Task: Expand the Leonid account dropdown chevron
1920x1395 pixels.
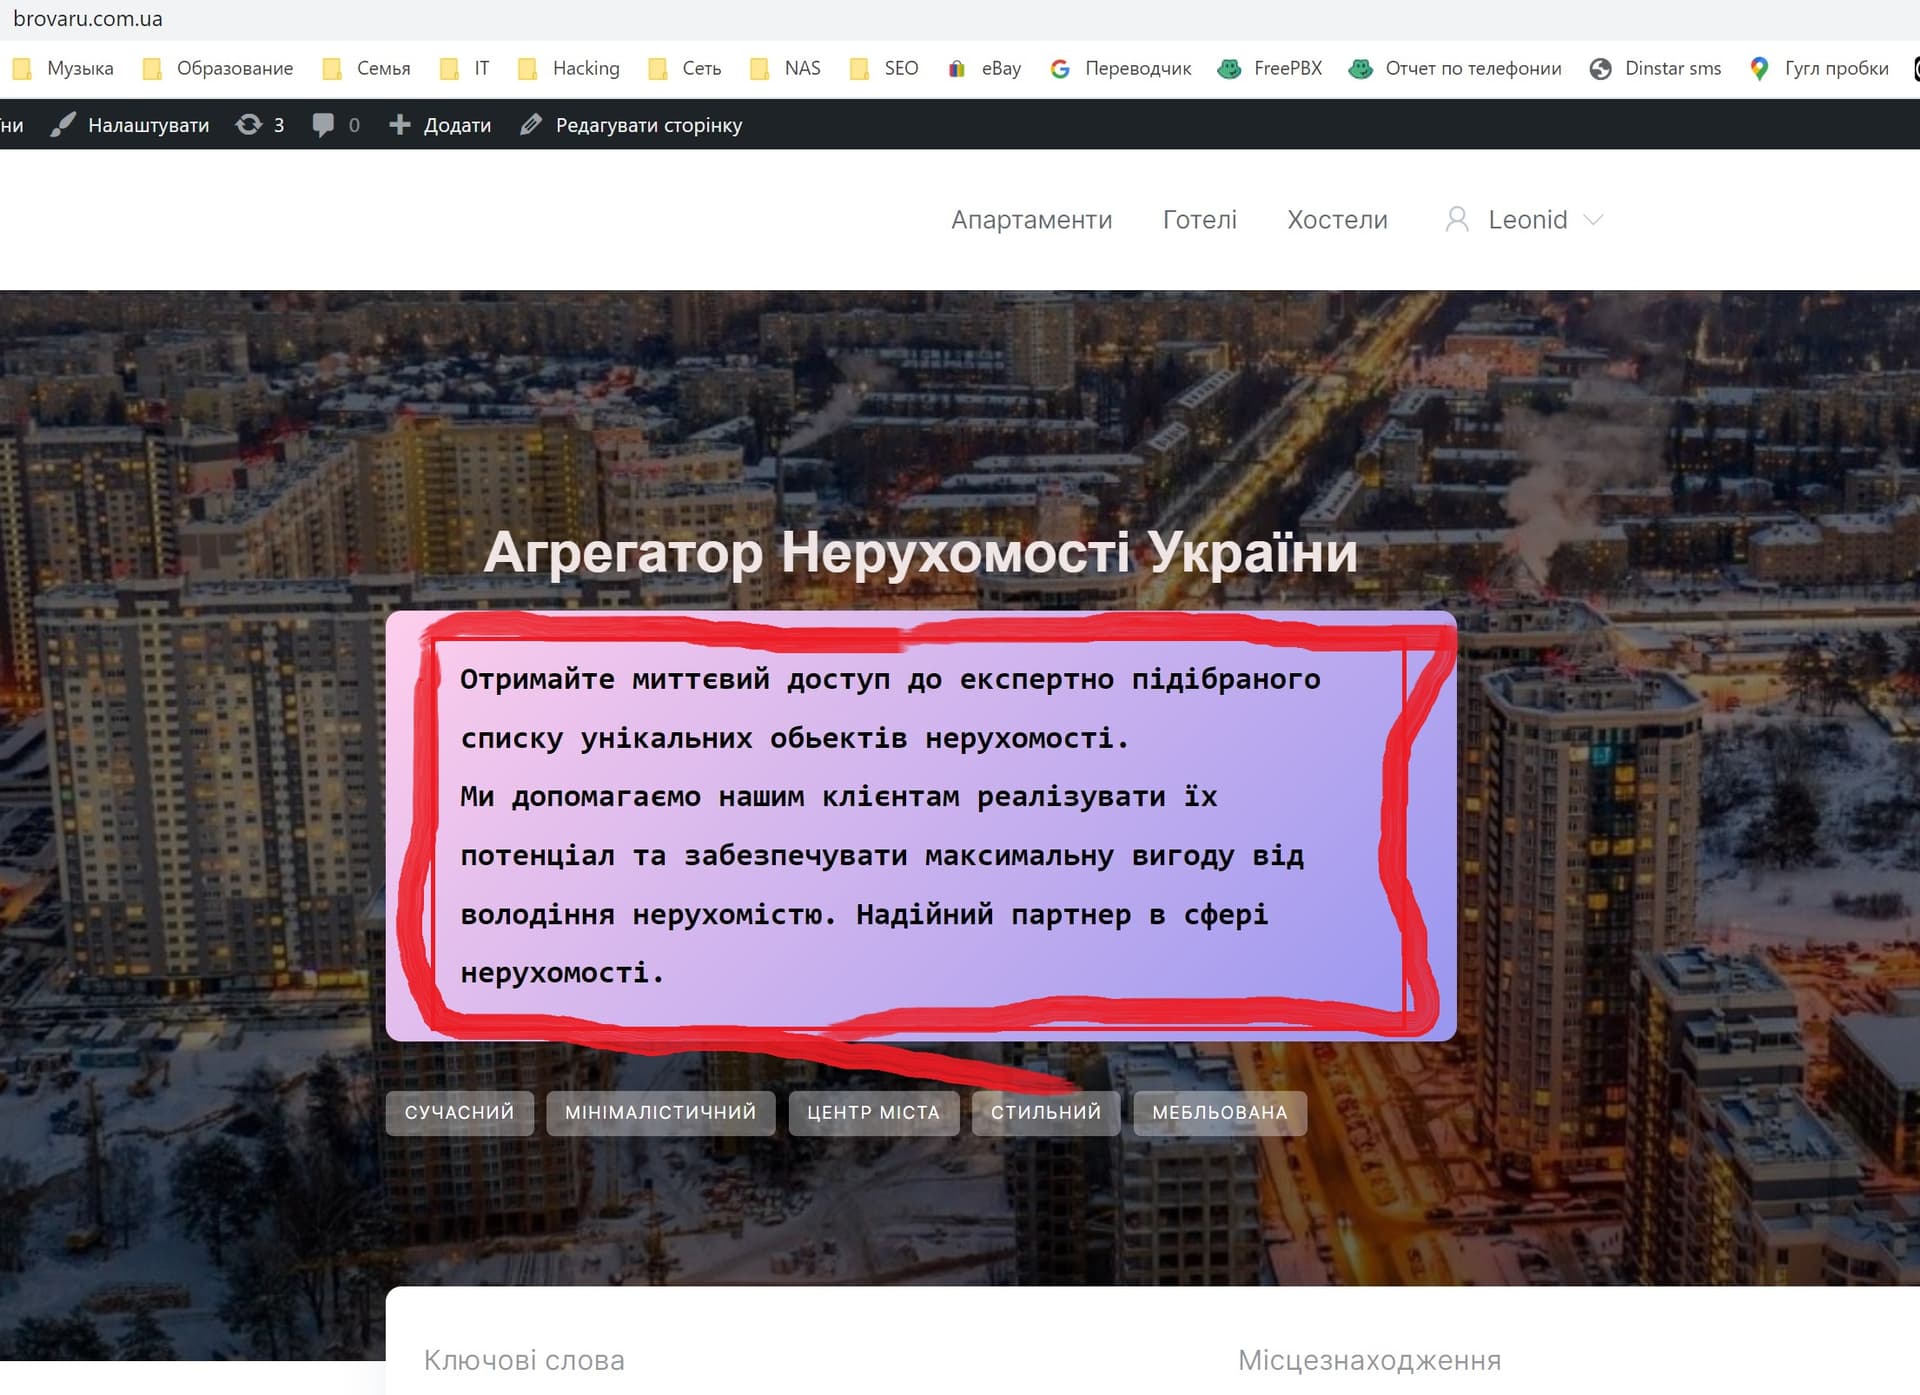Action: (1593, 220)
